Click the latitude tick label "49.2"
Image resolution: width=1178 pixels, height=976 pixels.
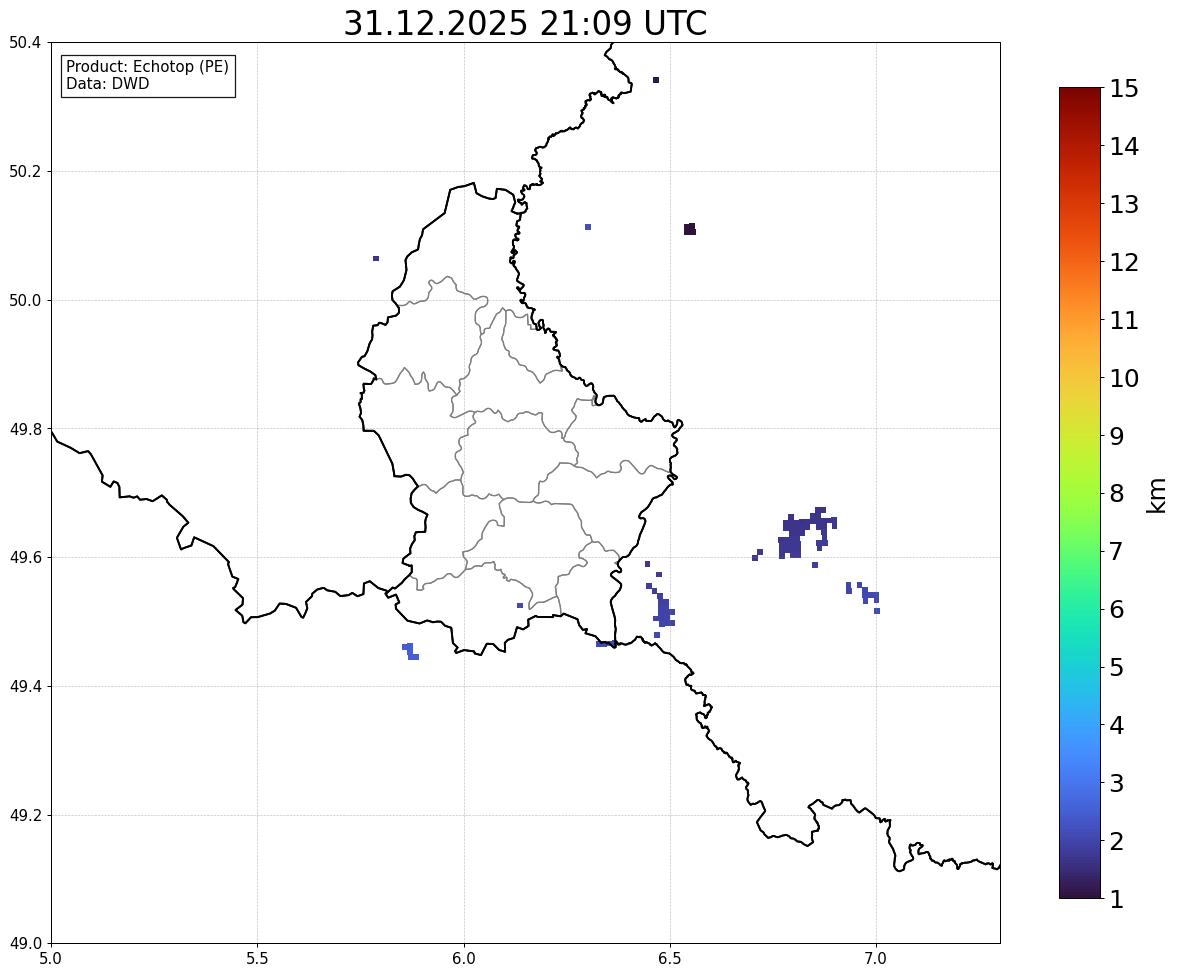[25, 815]
